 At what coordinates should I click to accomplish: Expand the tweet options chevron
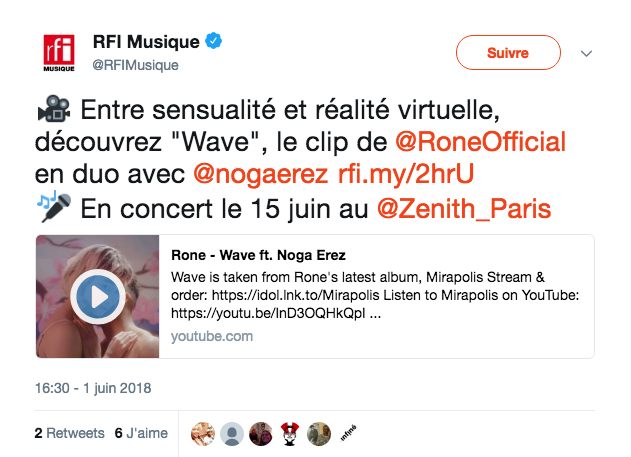(587, 52)
